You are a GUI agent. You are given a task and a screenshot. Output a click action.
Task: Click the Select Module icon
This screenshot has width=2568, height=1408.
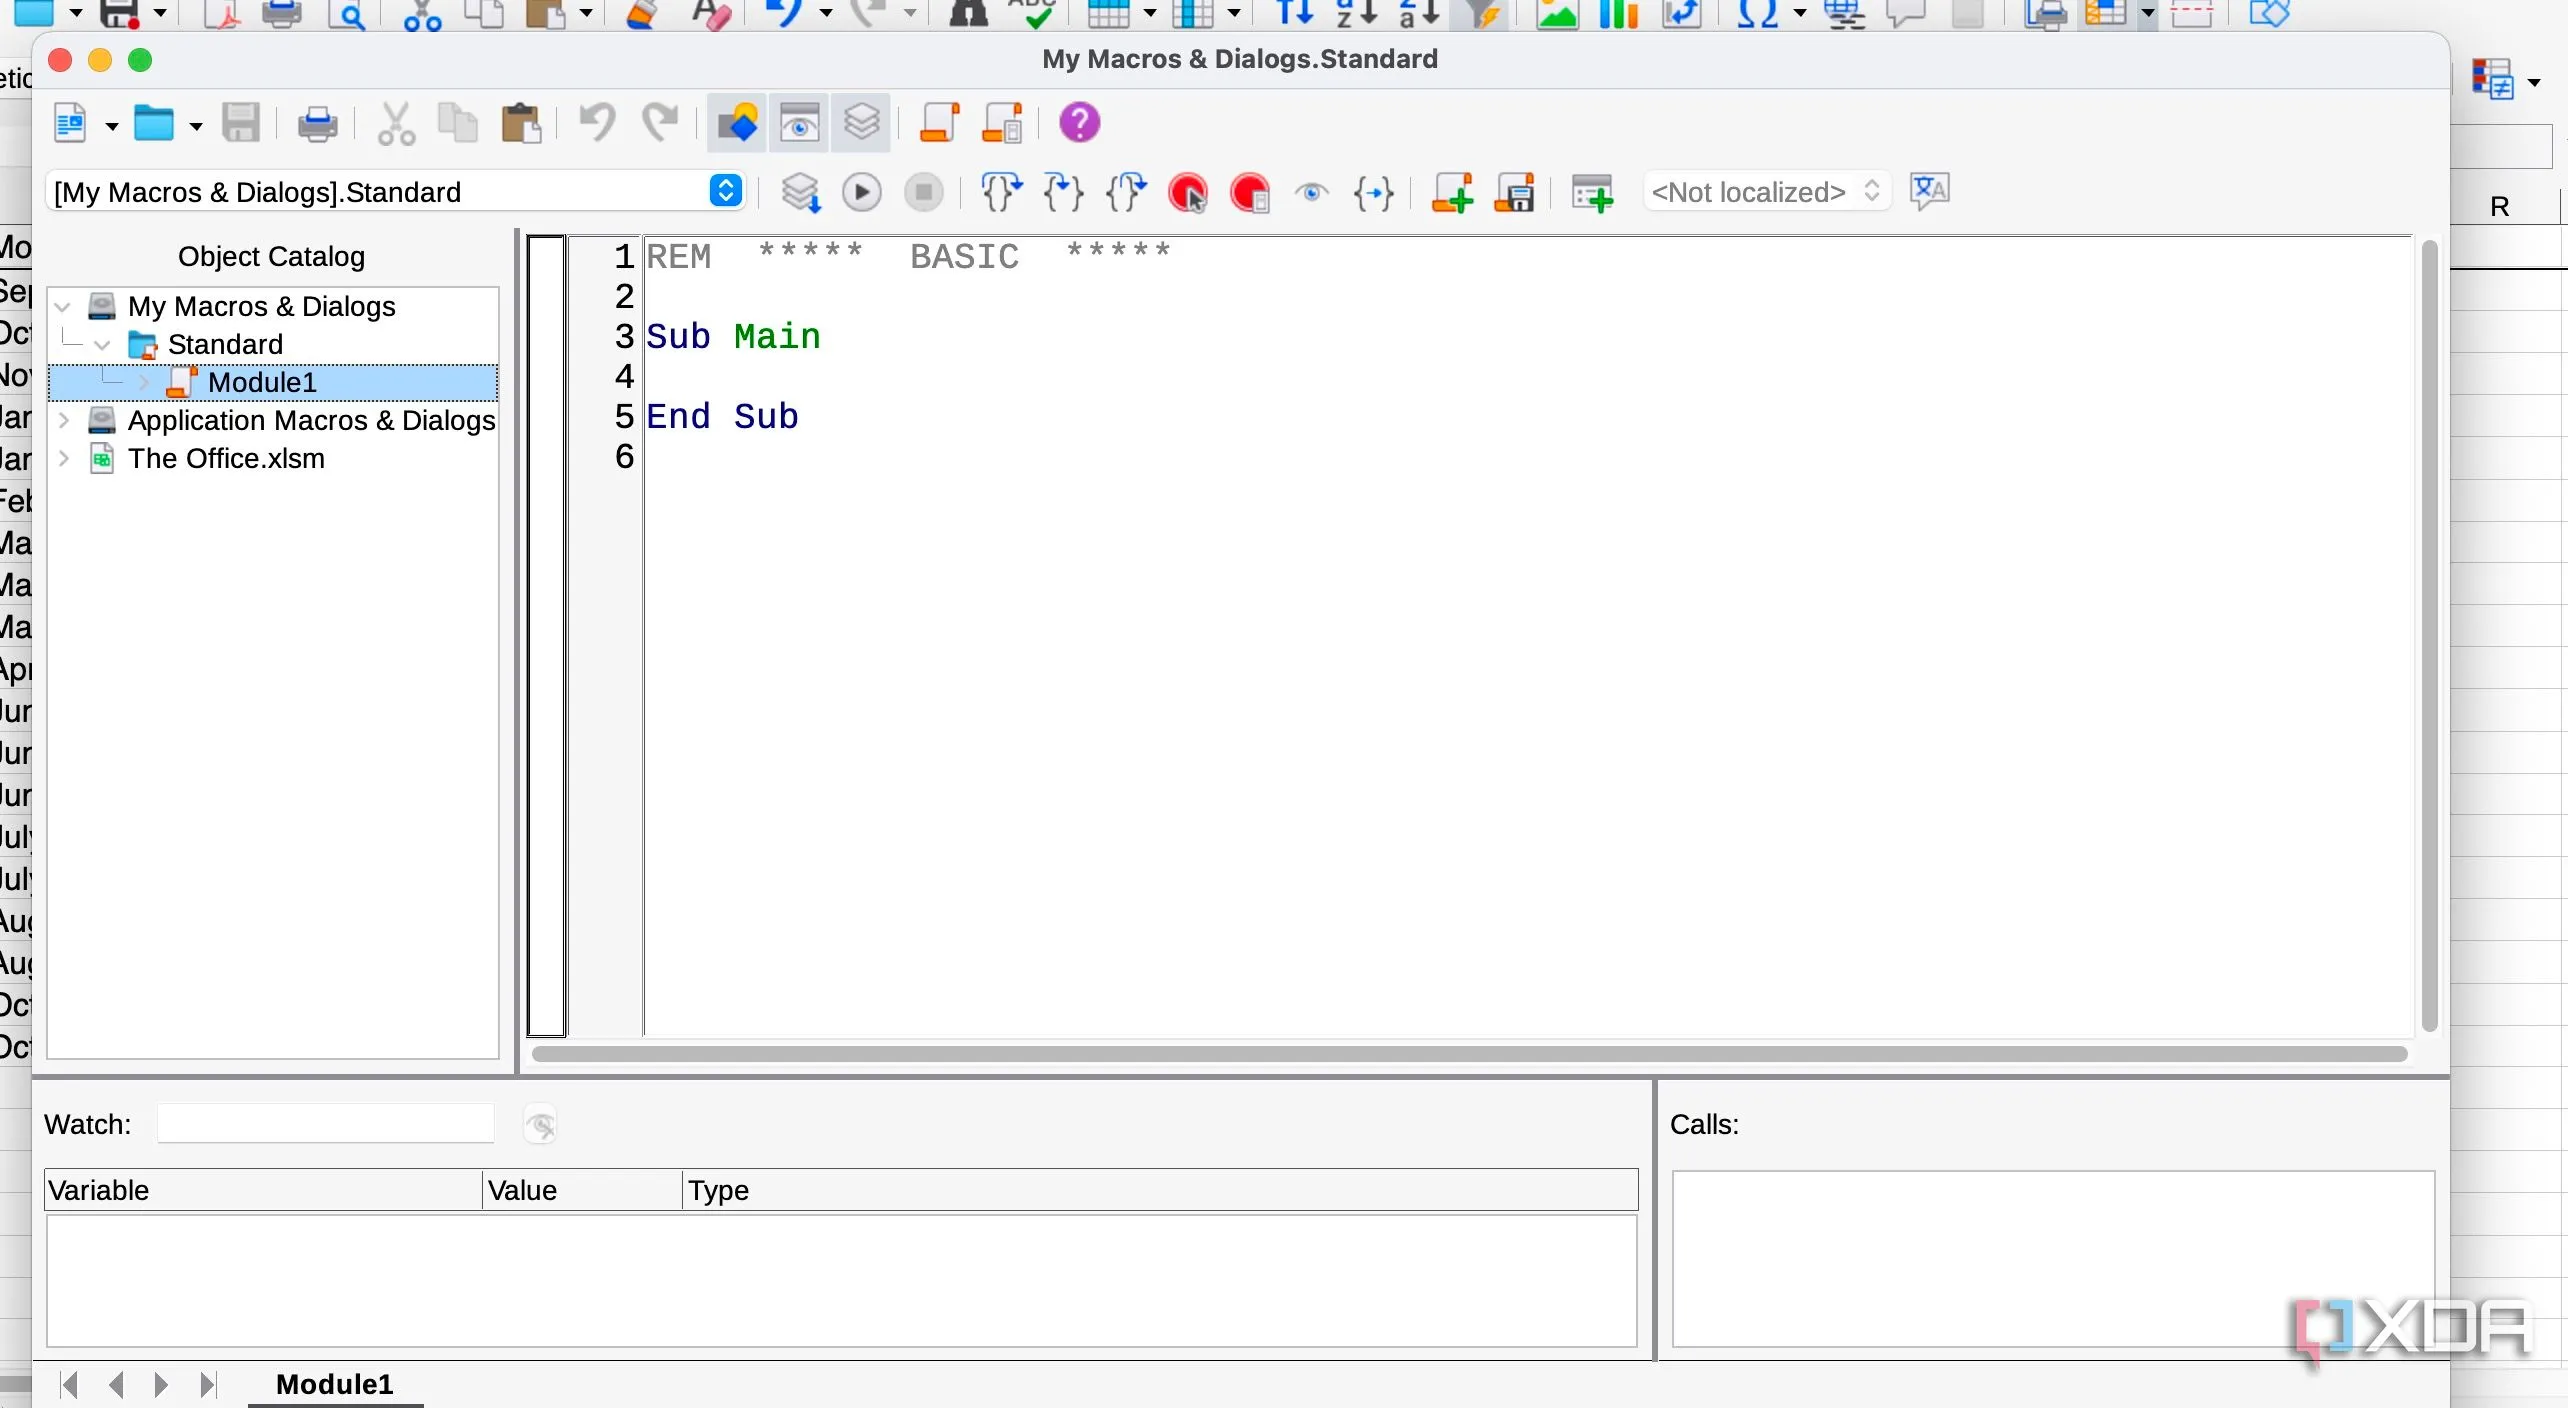pos(1002,124)
